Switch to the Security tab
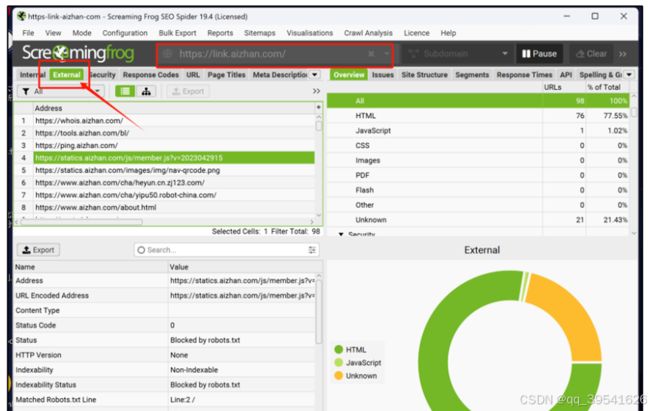The image size is (650, 411). point(102,75)
